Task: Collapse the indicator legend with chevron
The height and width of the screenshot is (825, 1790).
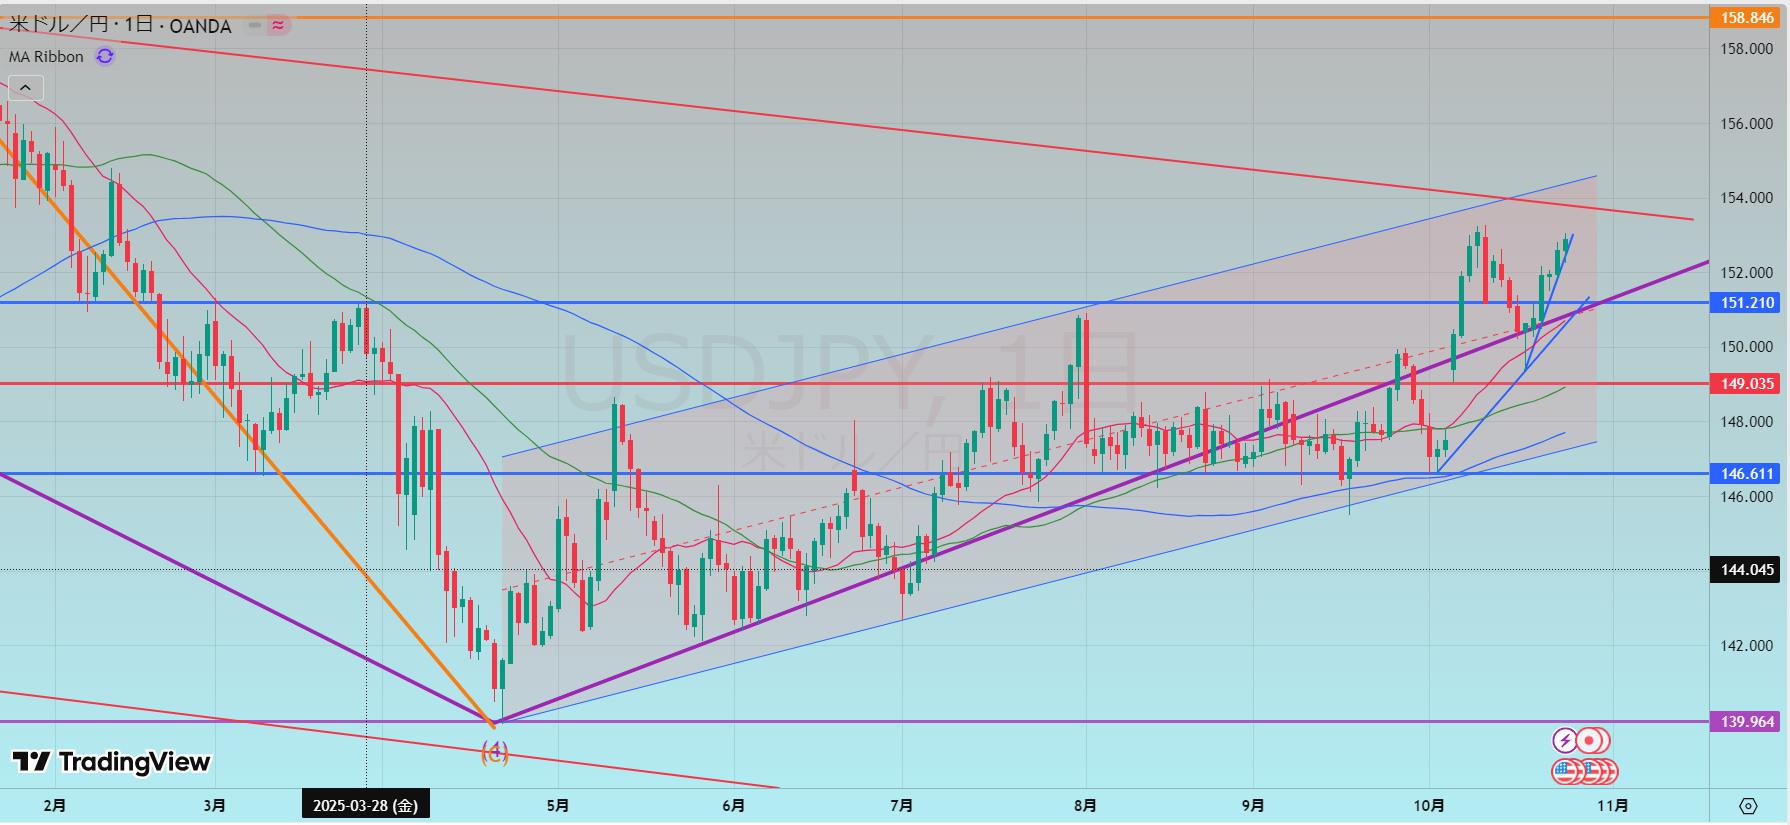Action: pyautogui.click(x=26, y=88)
